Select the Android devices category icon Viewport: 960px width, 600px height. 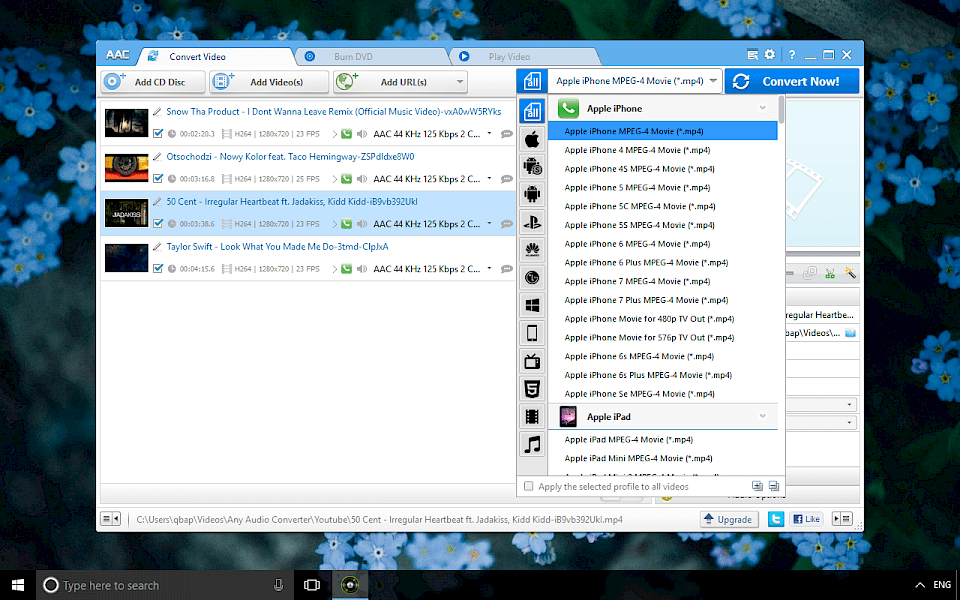[531, 194]
